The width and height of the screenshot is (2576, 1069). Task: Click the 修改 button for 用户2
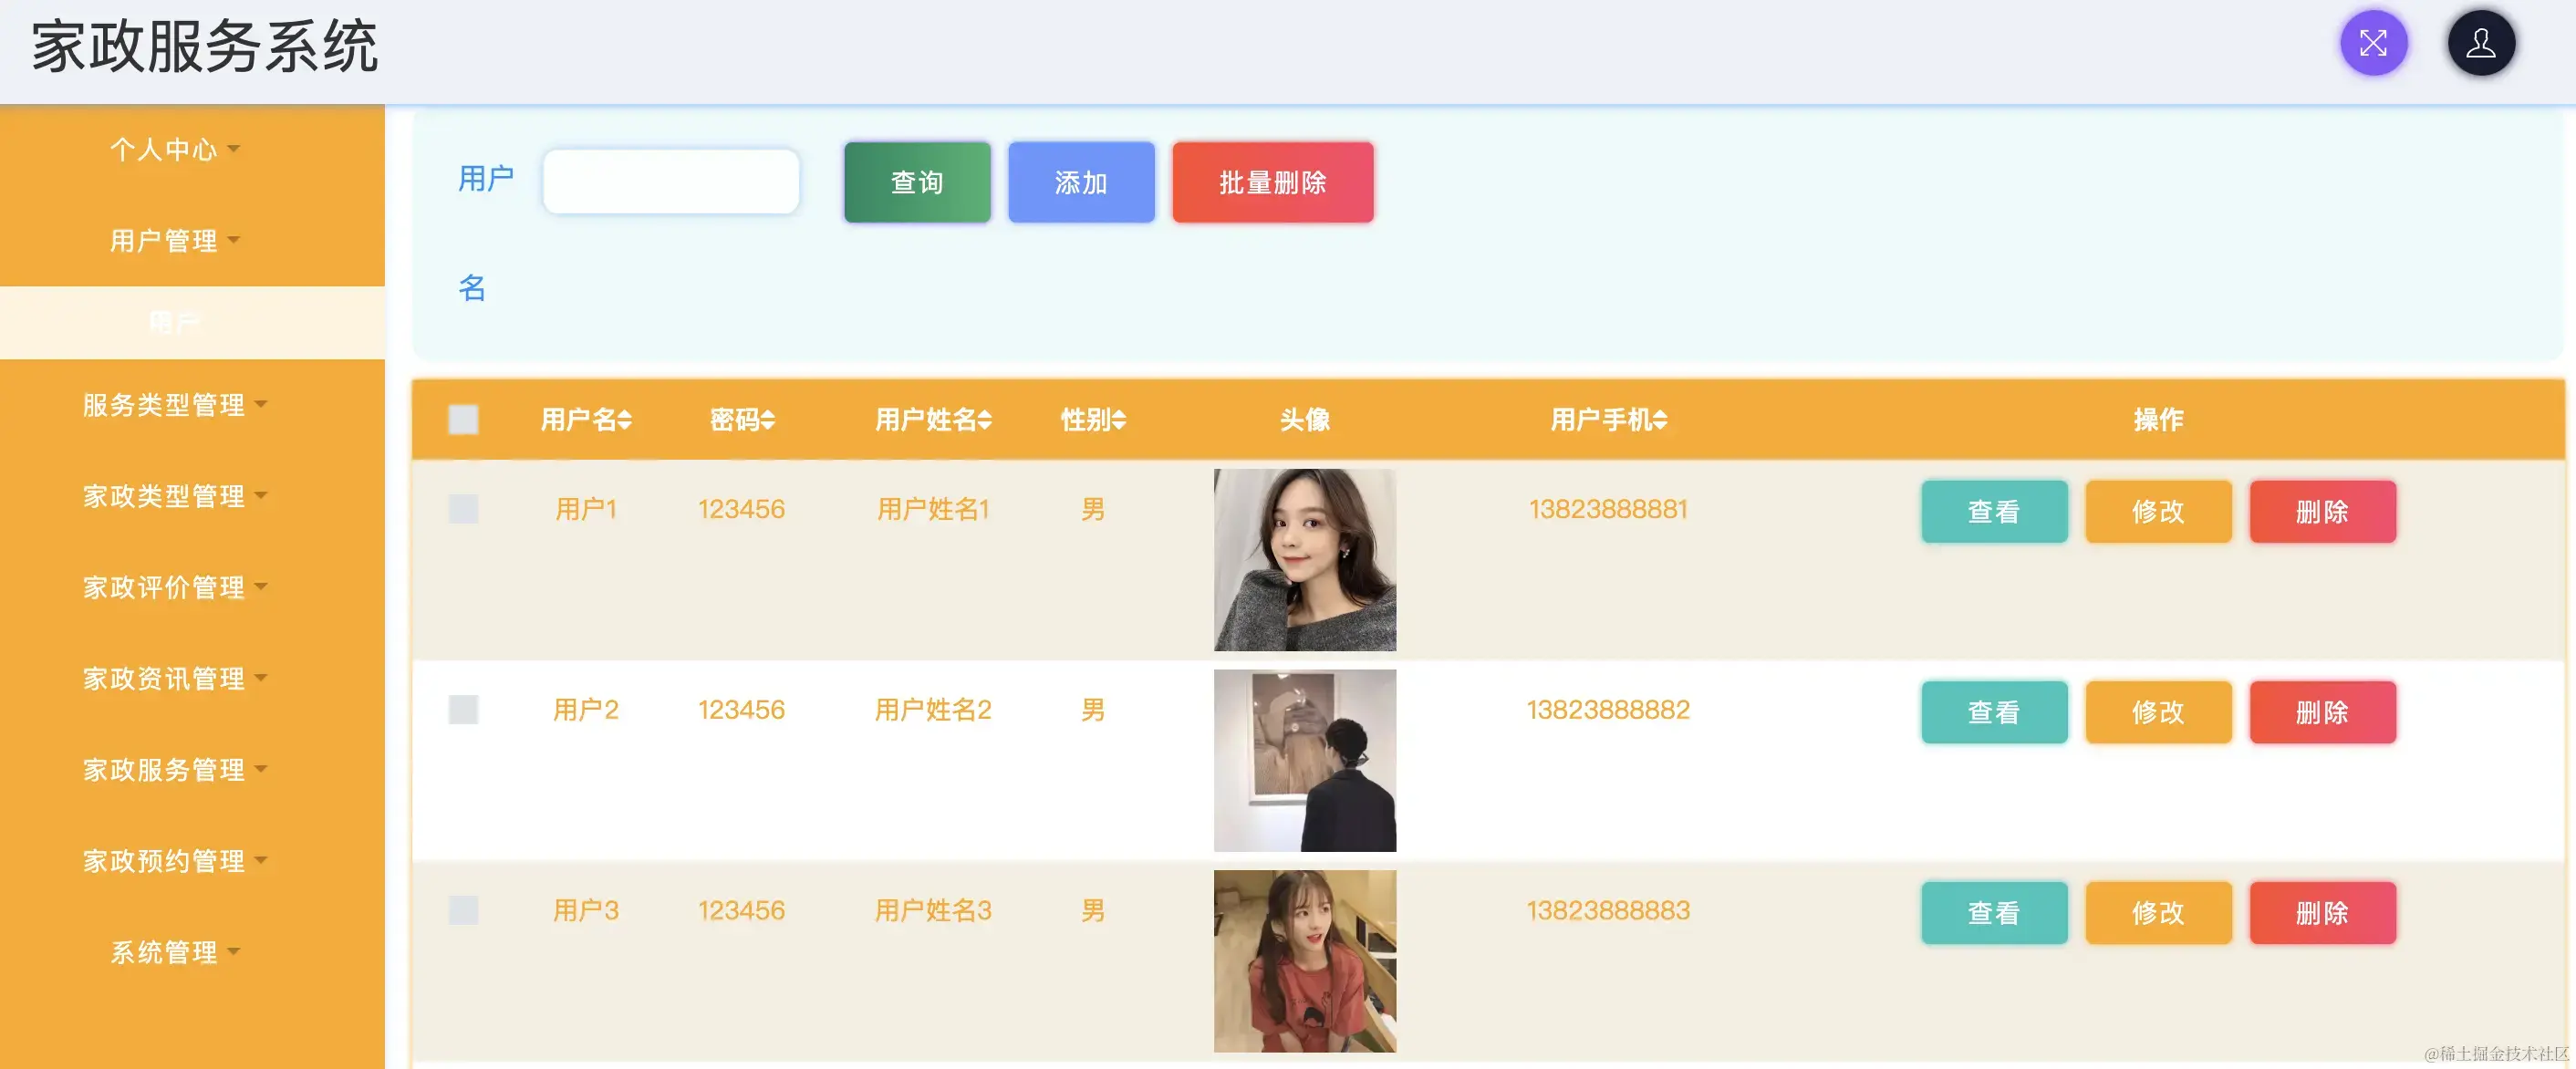point(2158,712)
